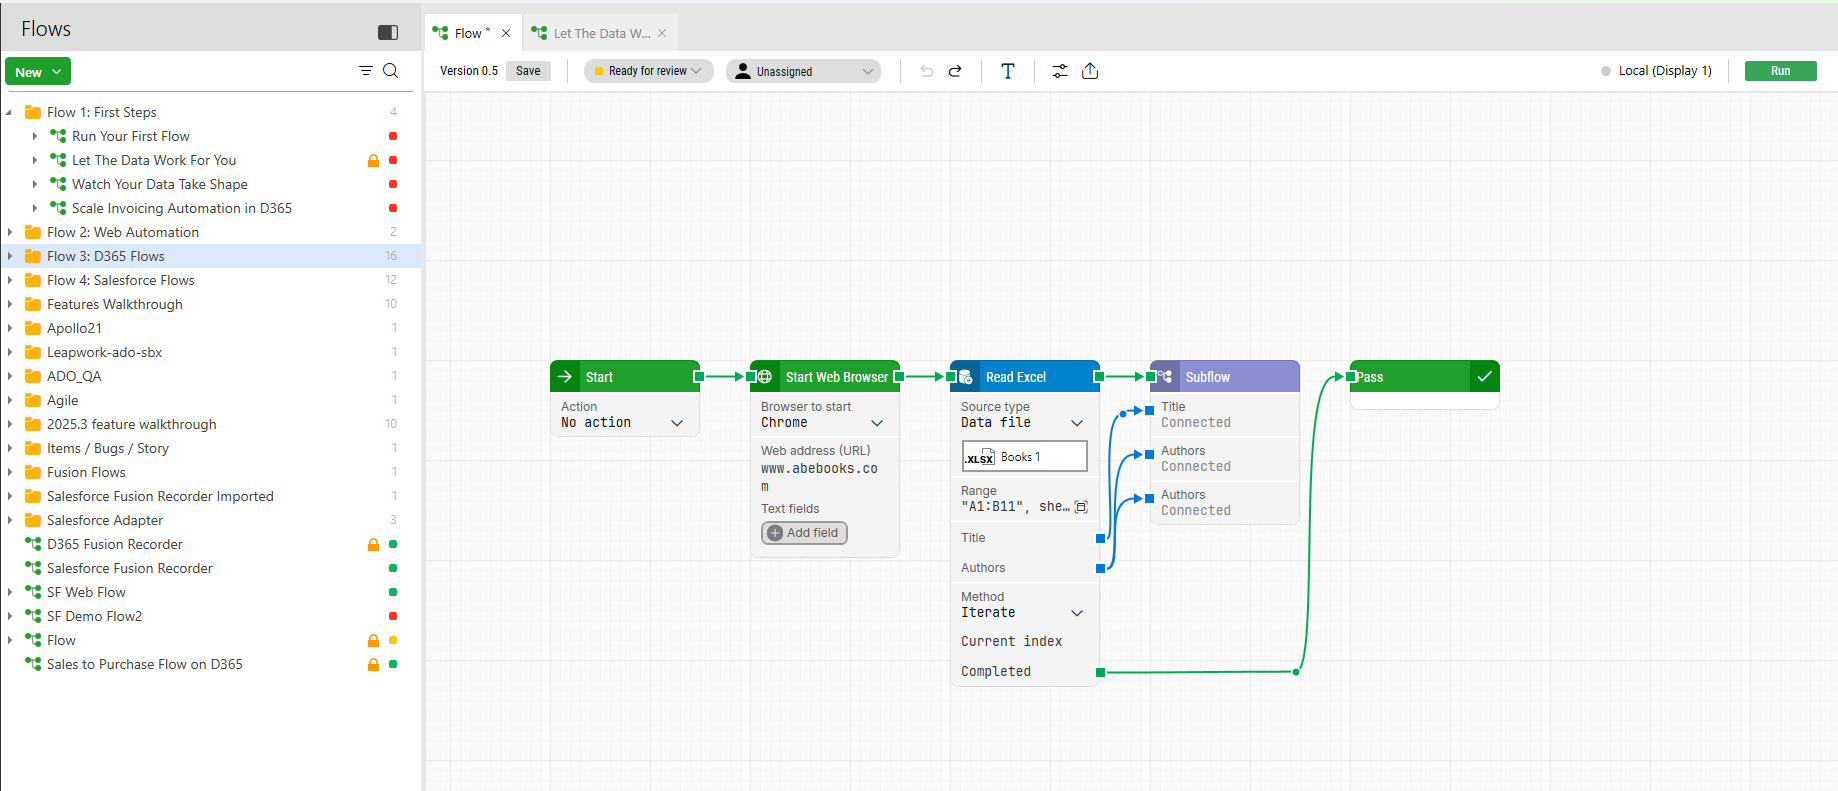Viewport: 1838px width, 791px height.
Task: Switch to the Let The Data W... tab
Action: [x=601, y=33]
